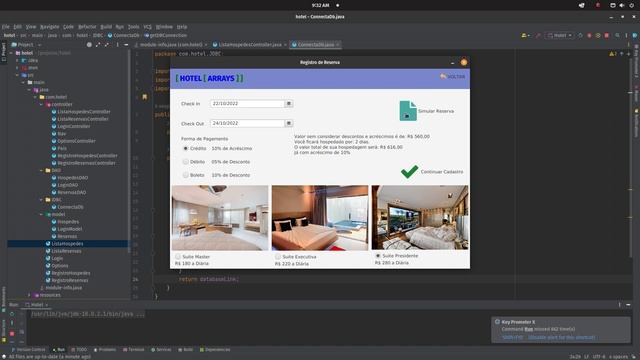This screenshot has width=640, height=360.
Task: Collapse the main folder in tree
Action: pyautogui.click(x=23, y=82)
